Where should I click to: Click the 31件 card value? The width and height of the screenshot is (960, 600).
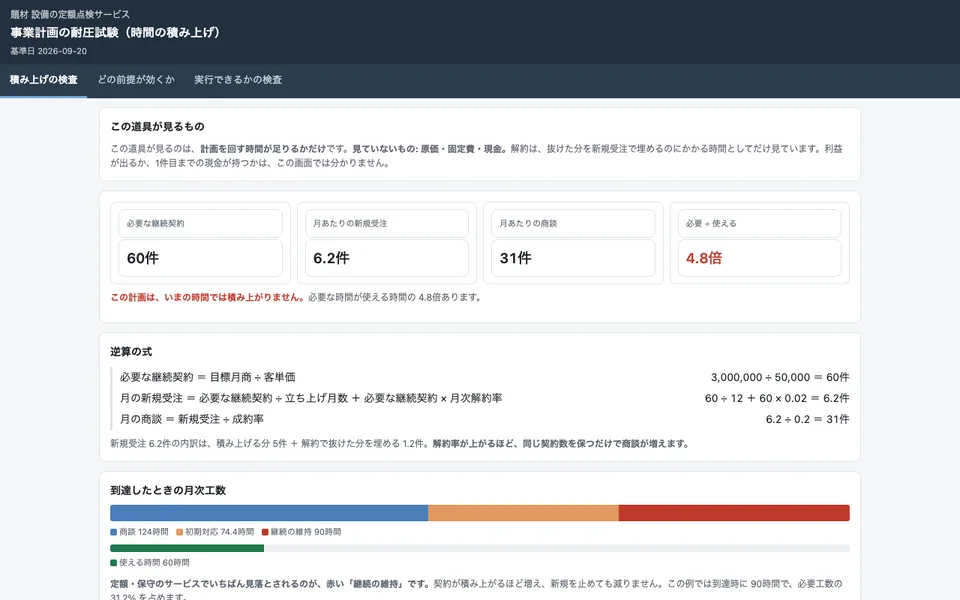point(516,258)
